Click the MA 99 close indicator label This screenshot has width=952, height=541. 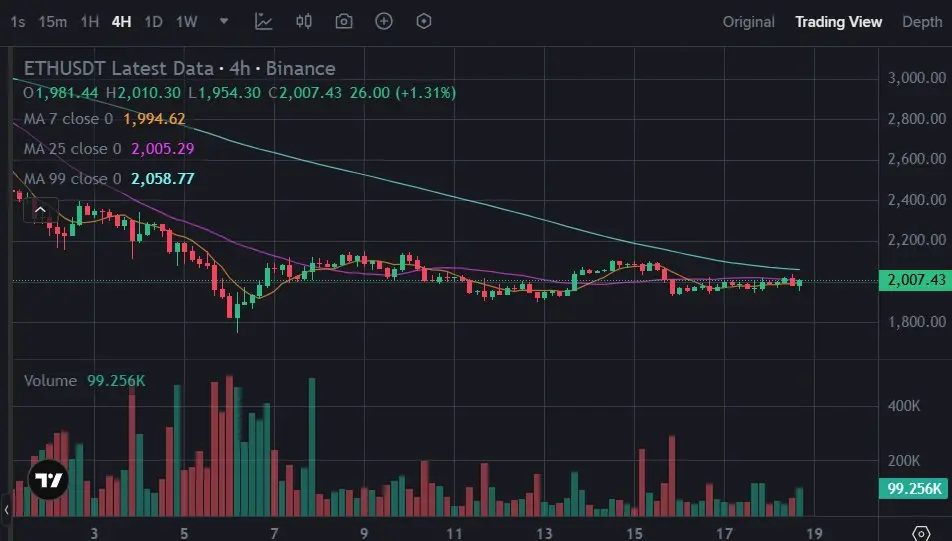[72, 179]
